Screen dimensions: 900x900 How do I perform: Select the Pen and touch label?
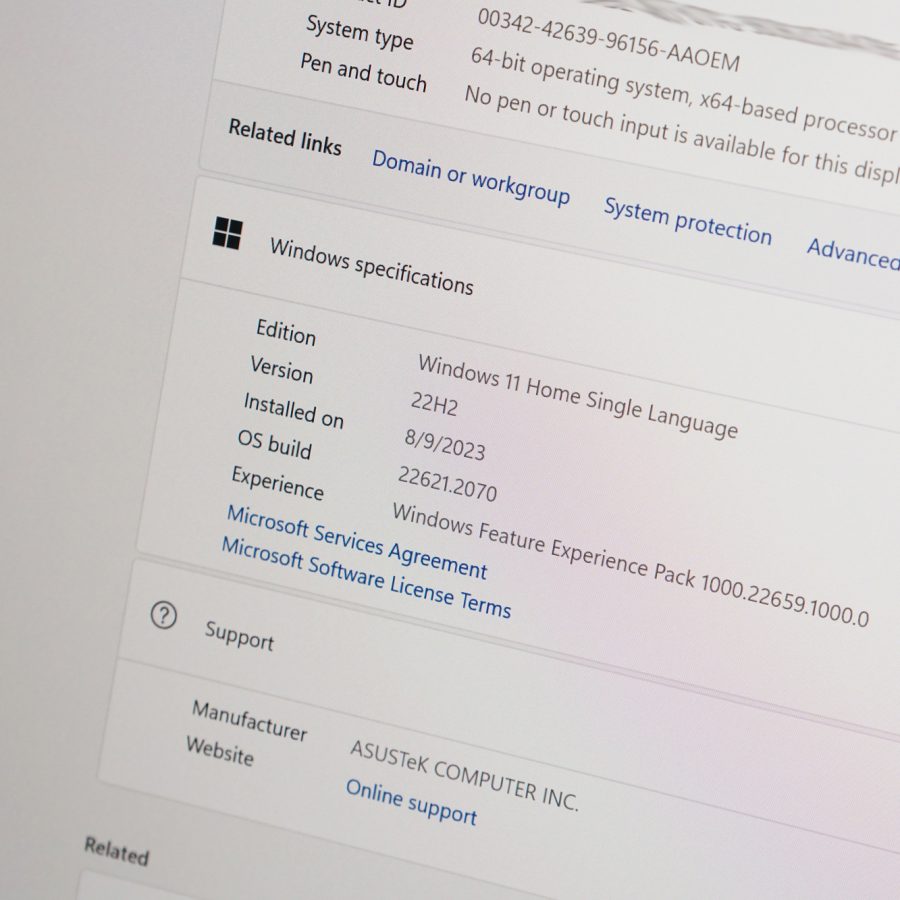pyautogui.click(x=363, y=72)
